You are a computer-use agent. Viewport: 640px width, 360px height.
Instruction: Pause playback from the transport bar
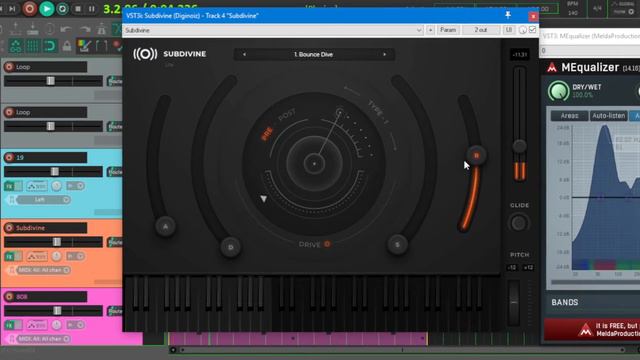[x=92, y=9]
